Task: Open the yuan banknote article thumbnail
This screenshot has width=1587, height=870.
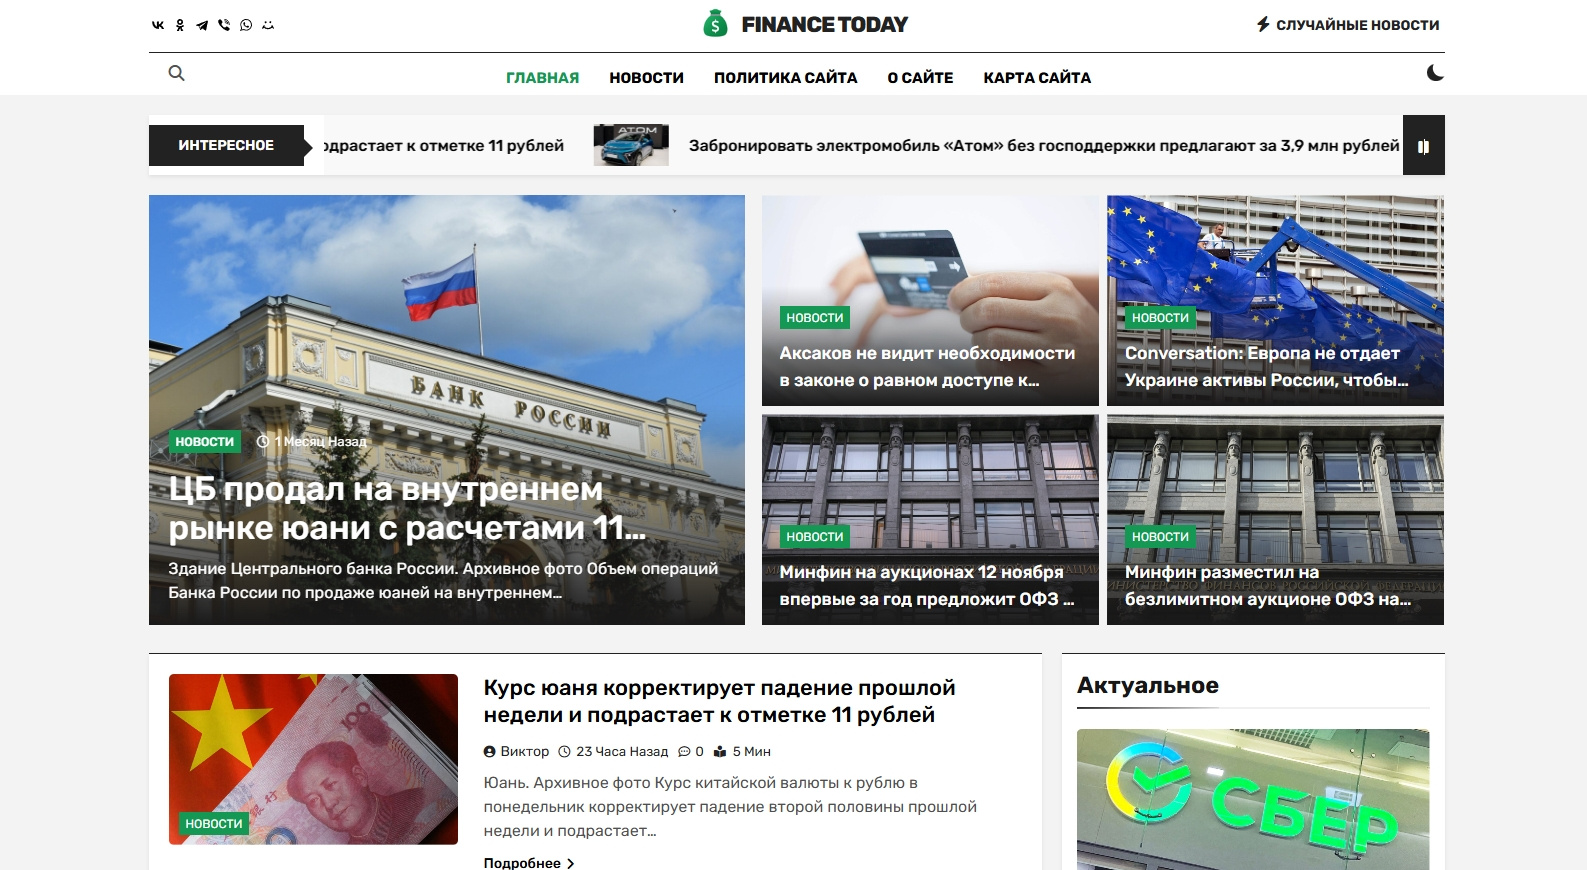Action: click(x=313, y=759)
